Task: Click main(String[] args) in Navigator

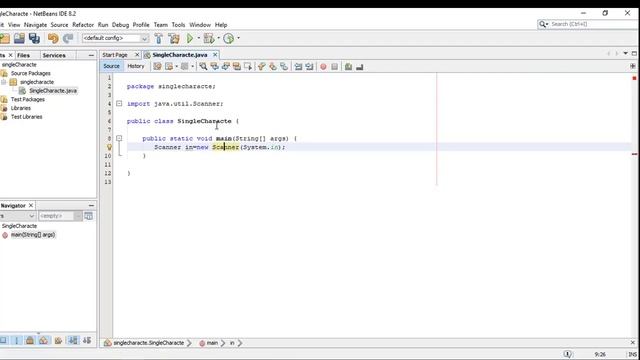Action: pyautogui.click(x=33, y=235)
